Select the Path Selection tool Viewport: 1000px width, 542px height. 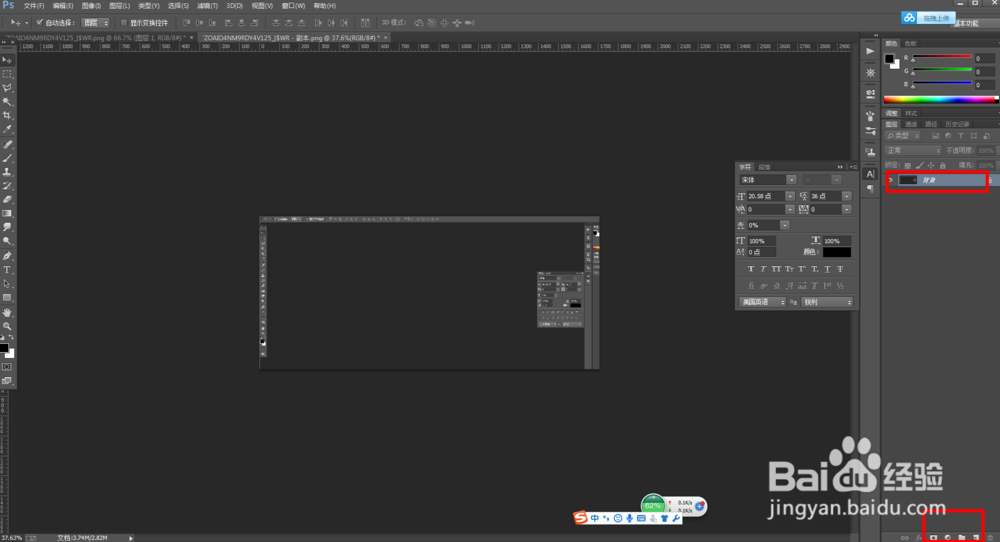click(x=7, y=284)
